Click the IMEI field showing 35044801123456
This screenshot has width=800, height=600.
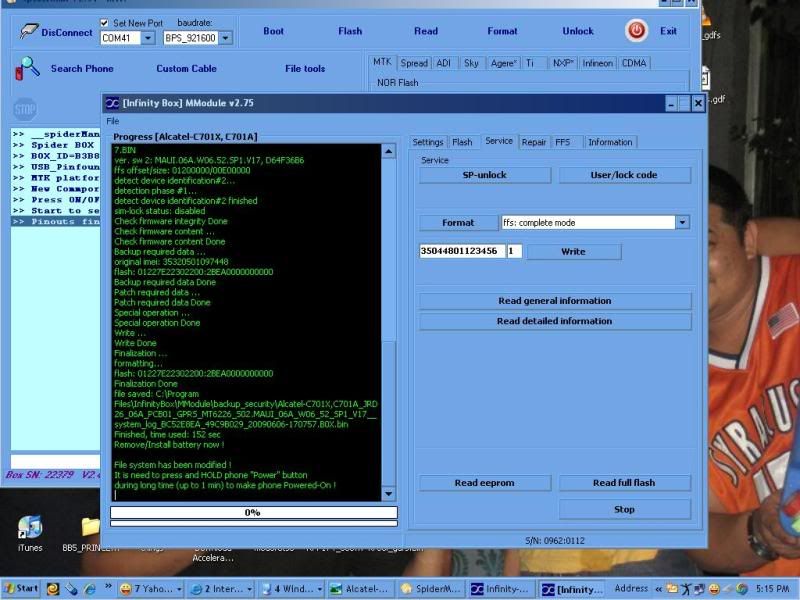tap(462, 251)
